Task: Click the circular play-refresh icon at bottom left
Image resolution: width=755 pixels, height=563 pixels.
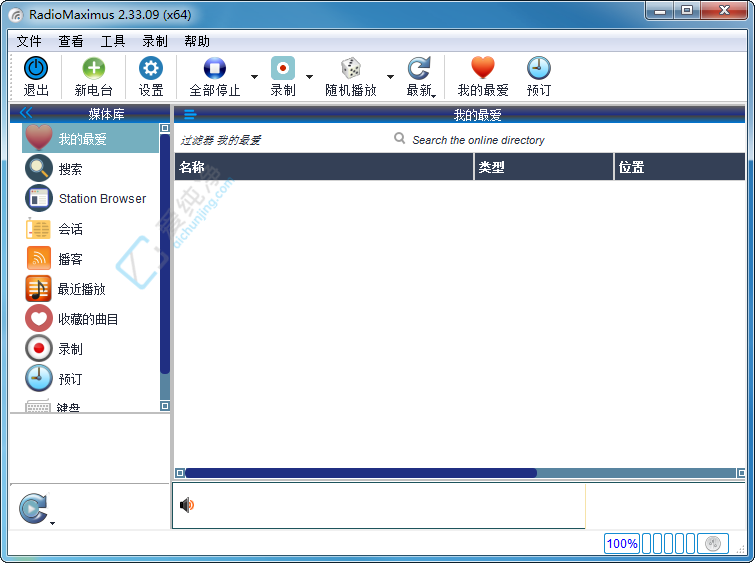Action: 33,508
